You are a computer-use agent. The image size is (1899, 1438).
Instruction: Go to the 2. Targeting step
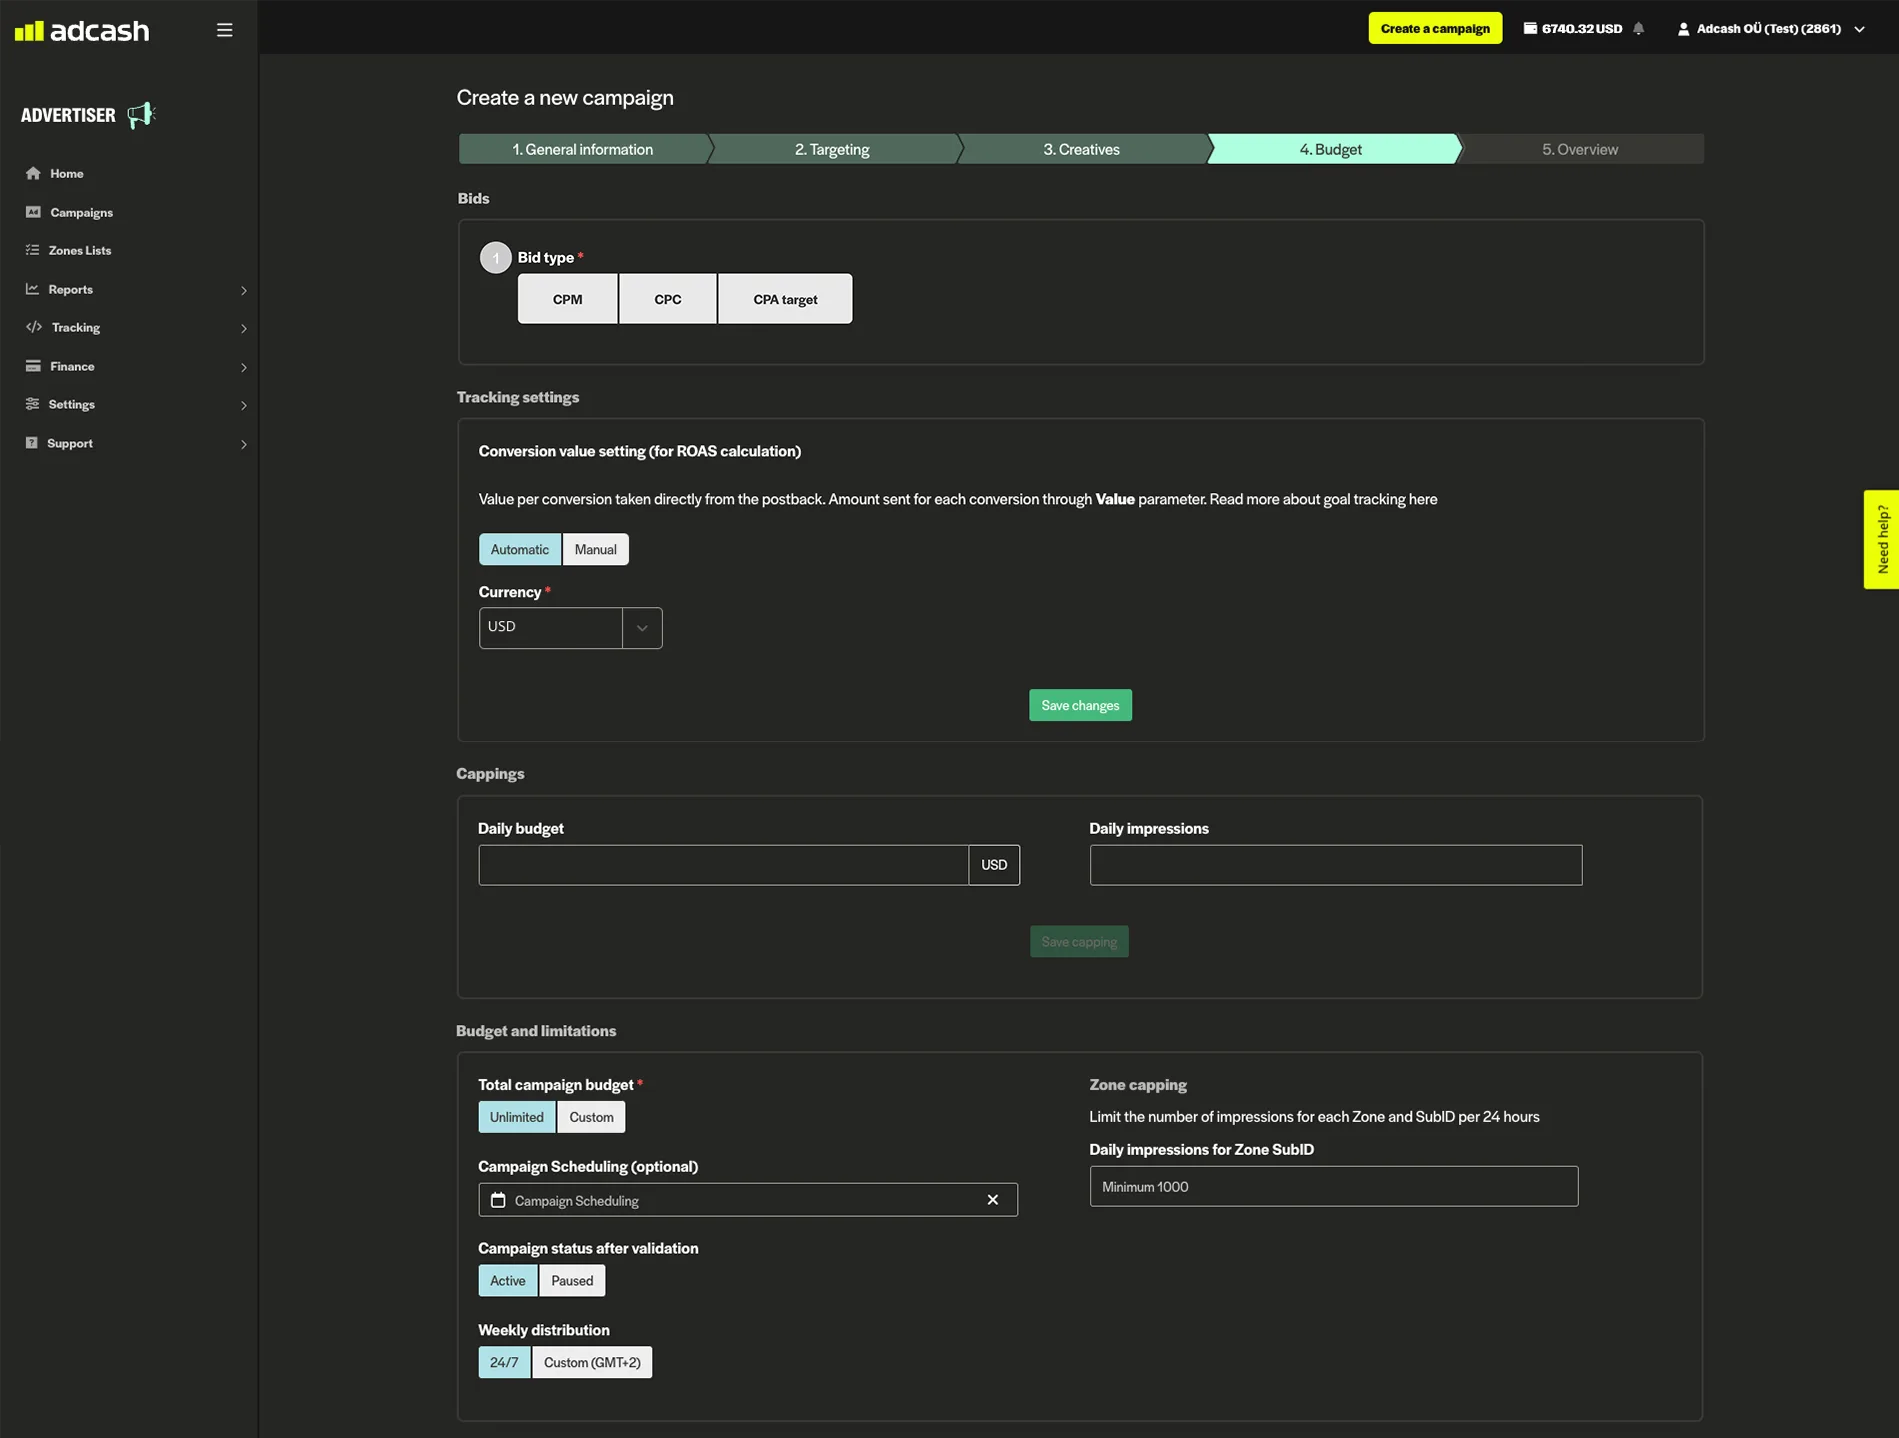tap(832, 148)
